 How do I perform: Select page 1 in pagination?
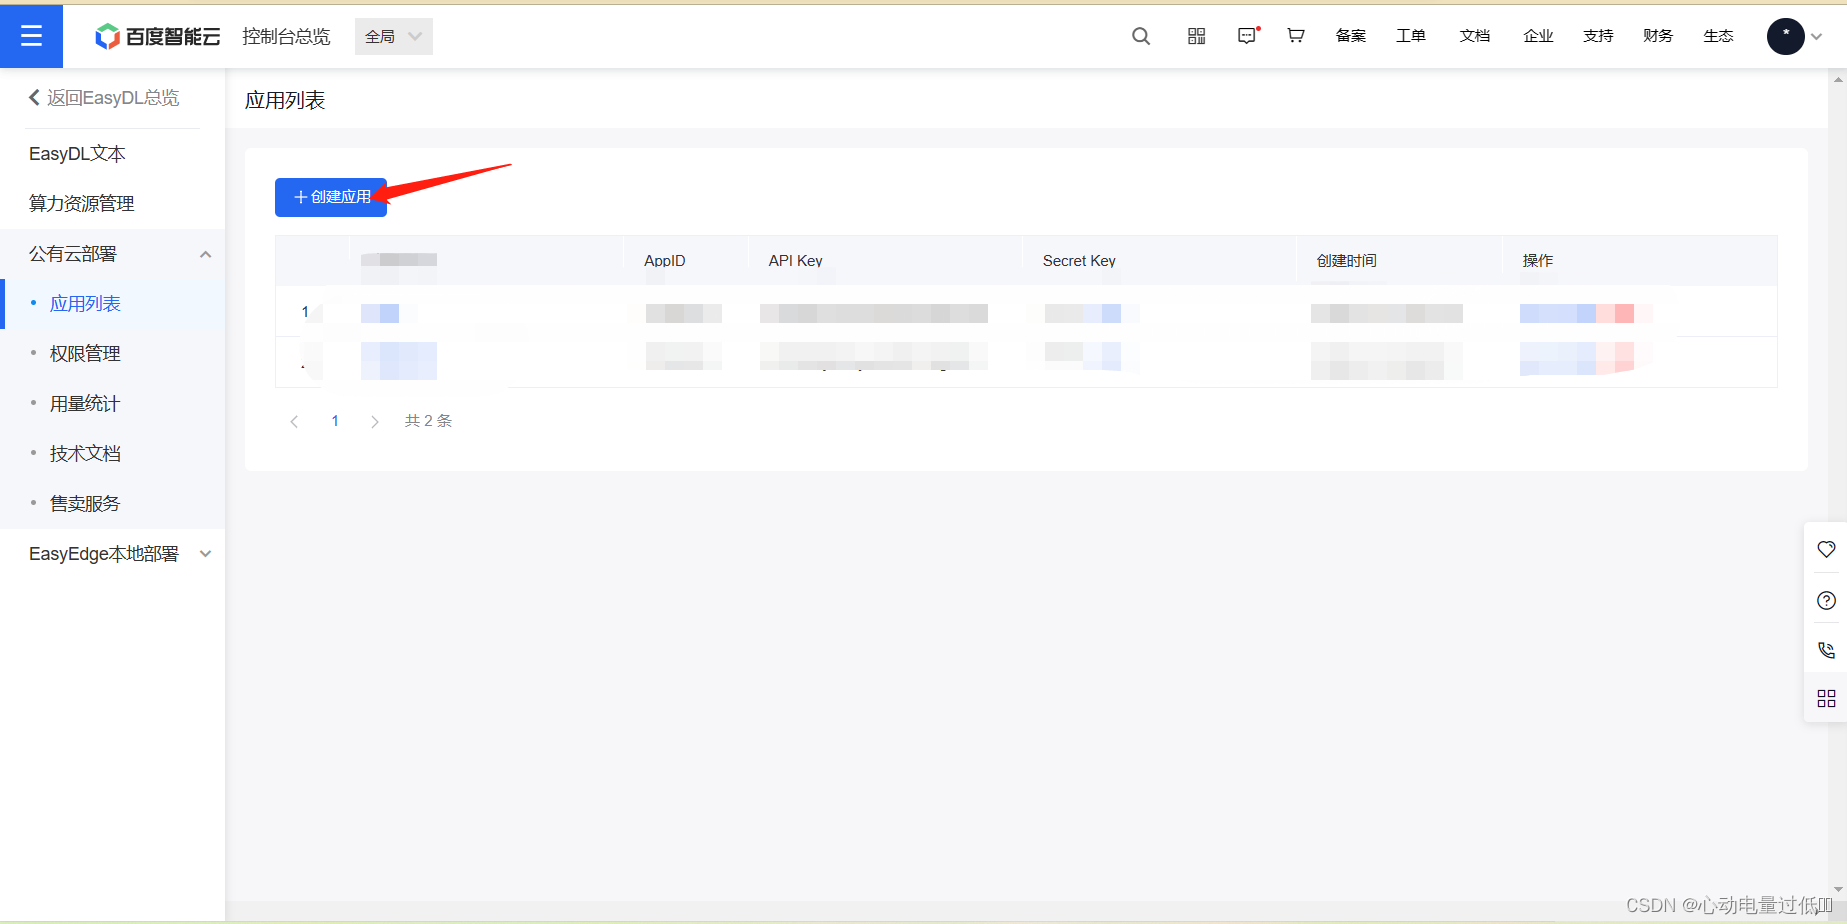(335, 421)
